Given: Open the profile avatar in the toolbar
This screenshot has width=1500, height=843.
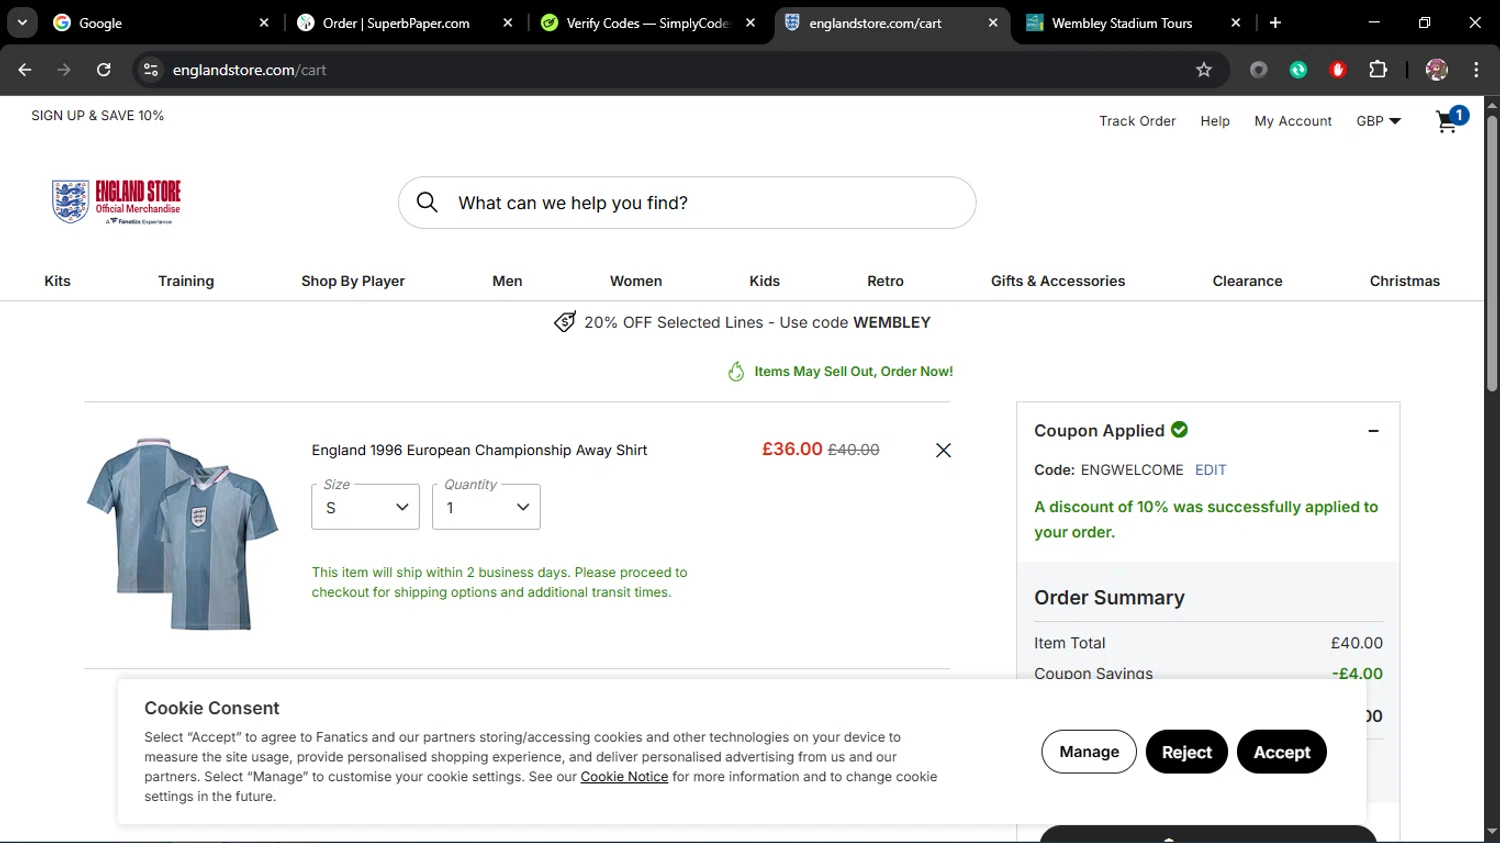Looking at the screenshot, I should (x=1437, y=69).
